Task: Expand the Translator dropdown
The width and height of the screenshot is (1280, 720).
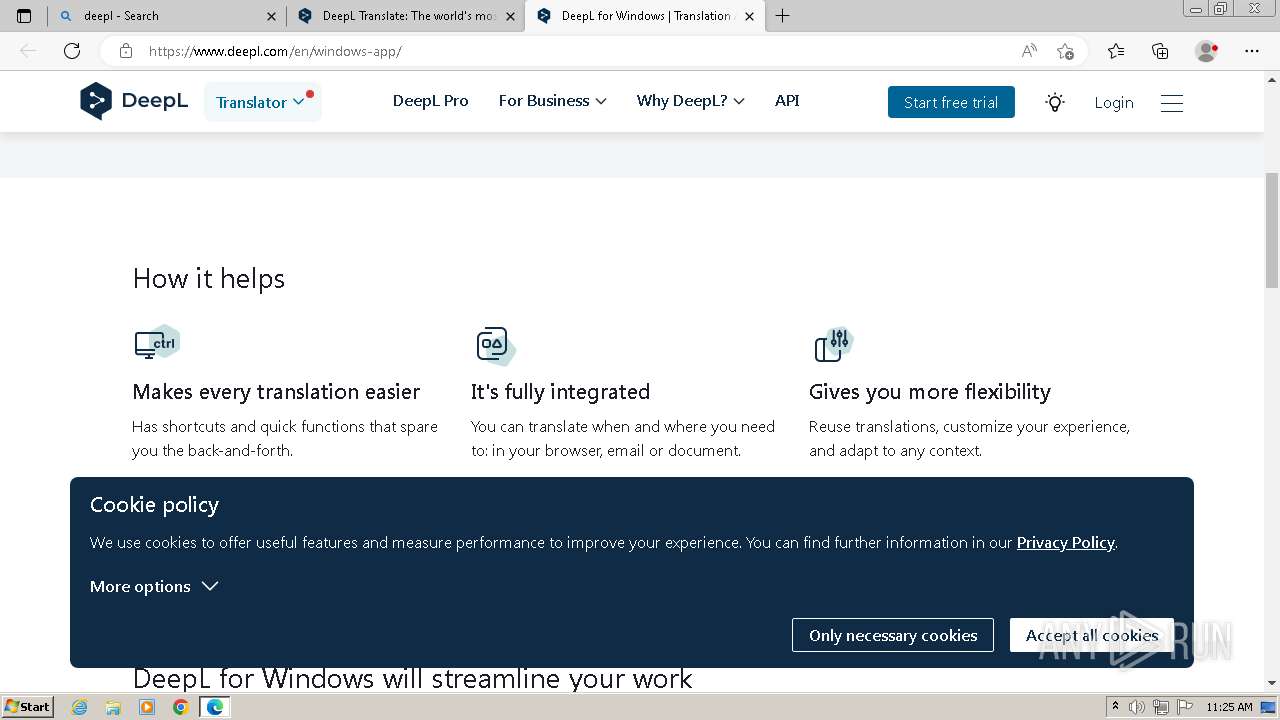Action: (x=262, y=102)
